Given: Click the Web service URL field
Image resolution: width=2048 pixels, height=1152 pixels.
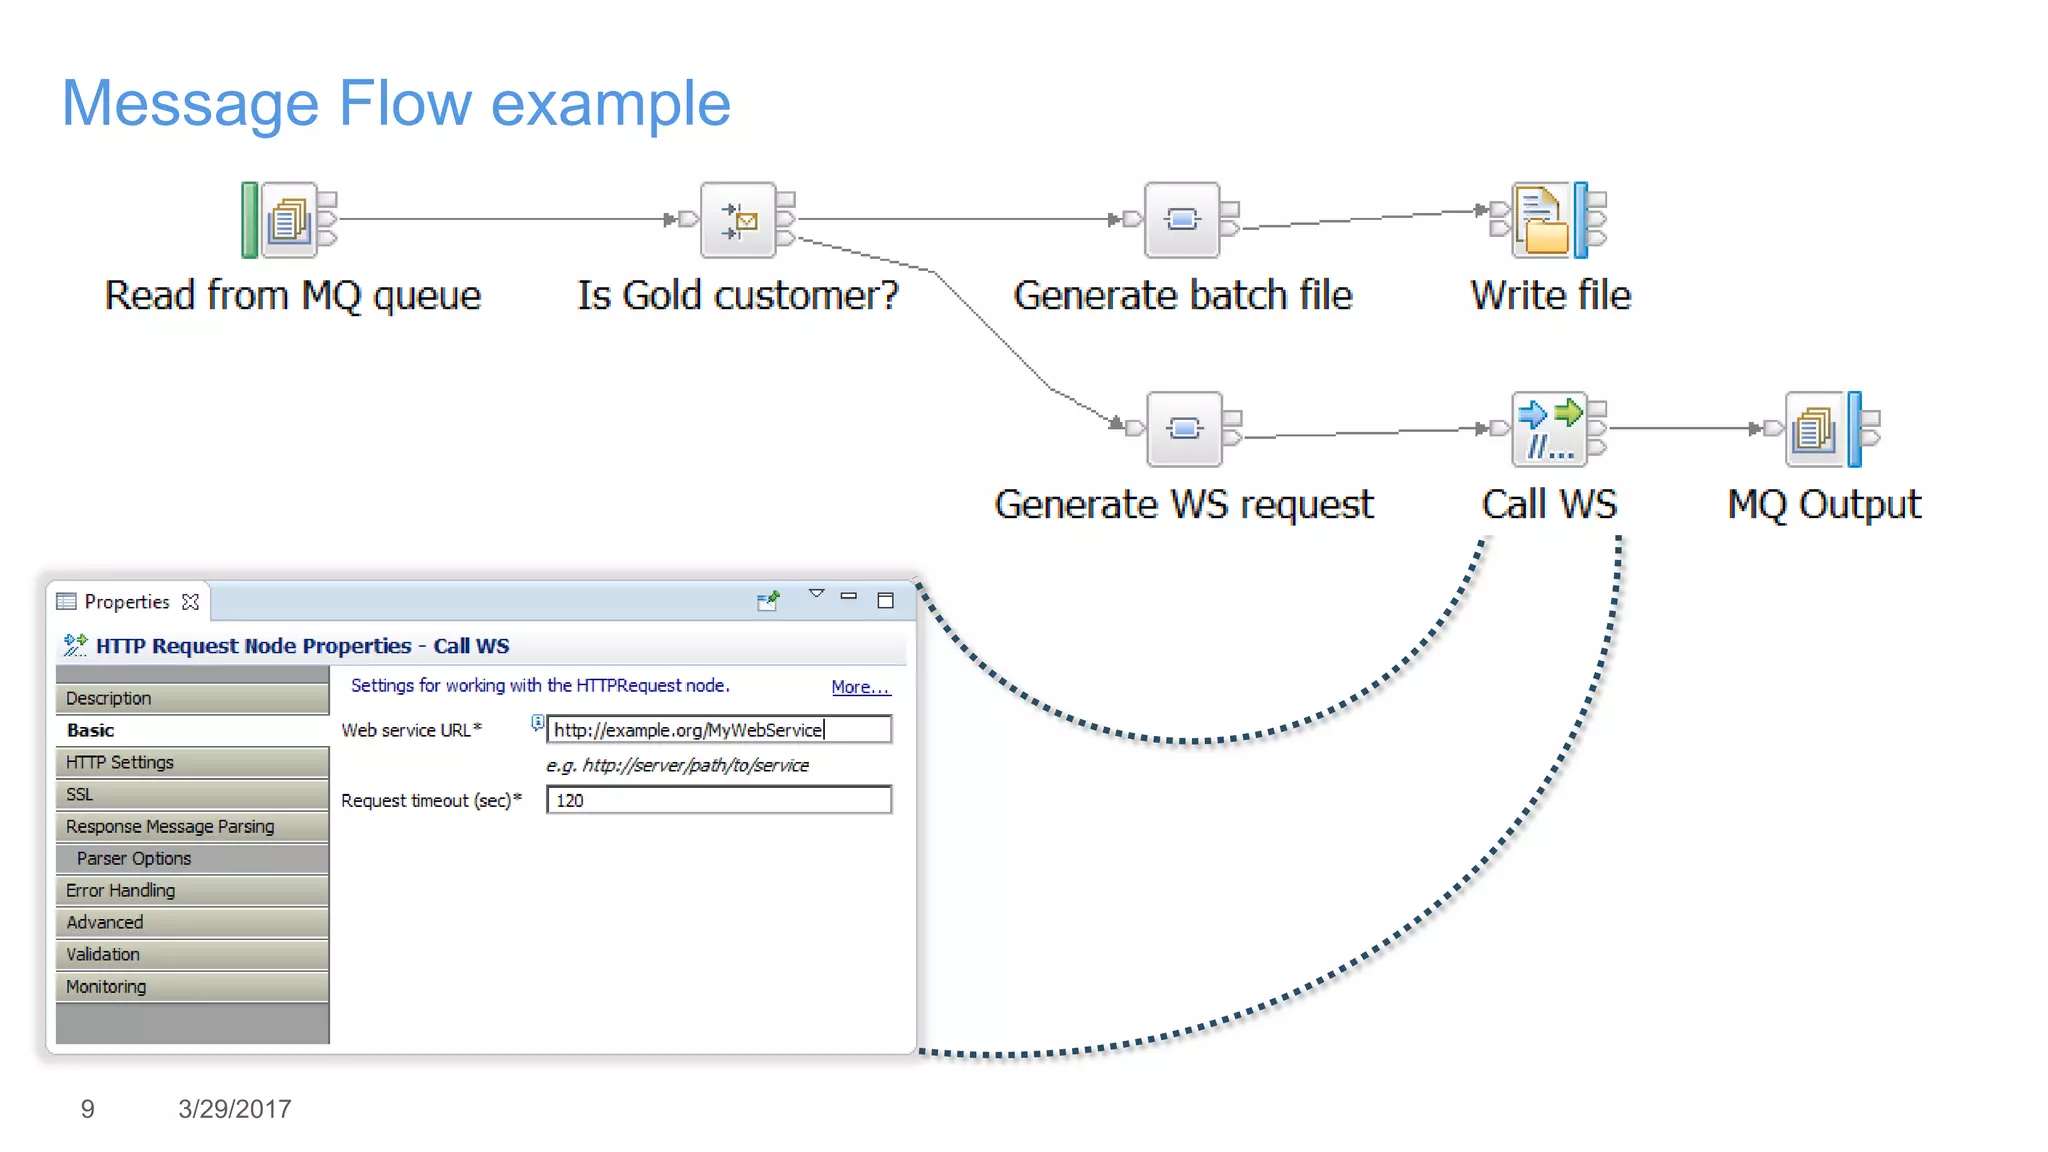Looking at the screenshot, I should coord(718,730).
